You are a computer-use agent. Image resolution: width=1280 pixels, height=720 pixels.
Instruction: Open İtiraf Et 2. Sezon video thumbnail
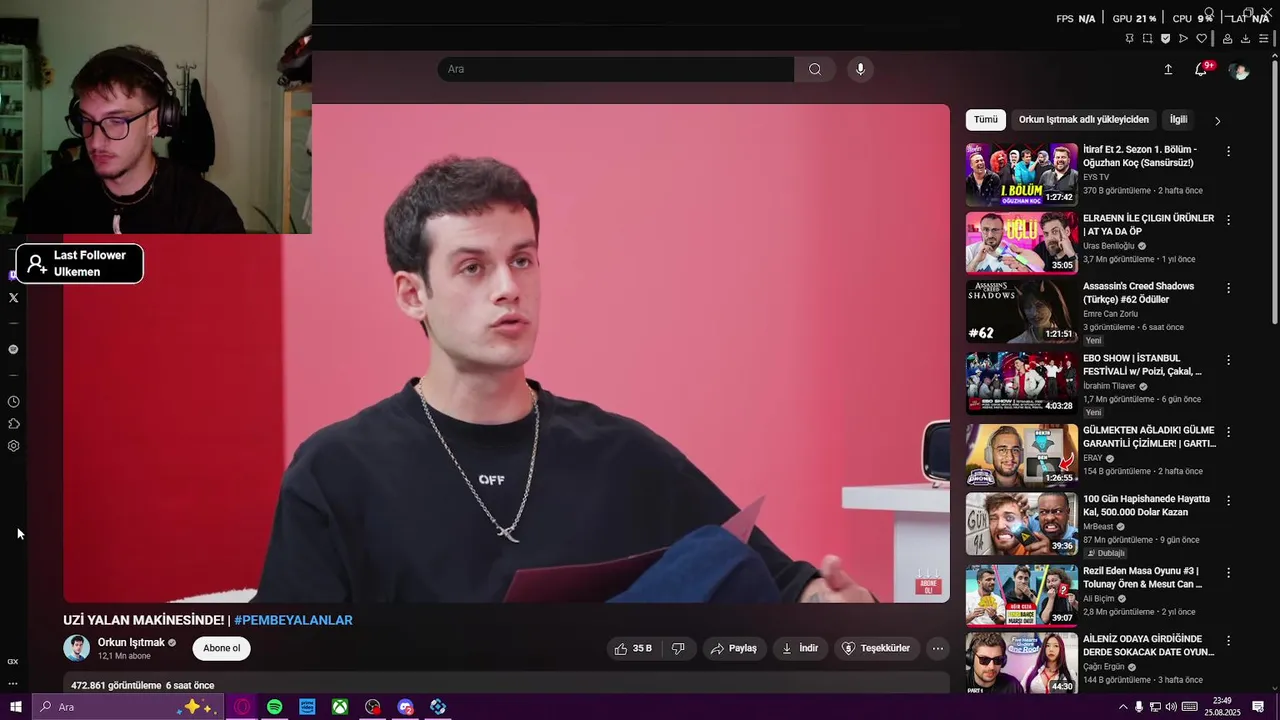coord(1021,174)
